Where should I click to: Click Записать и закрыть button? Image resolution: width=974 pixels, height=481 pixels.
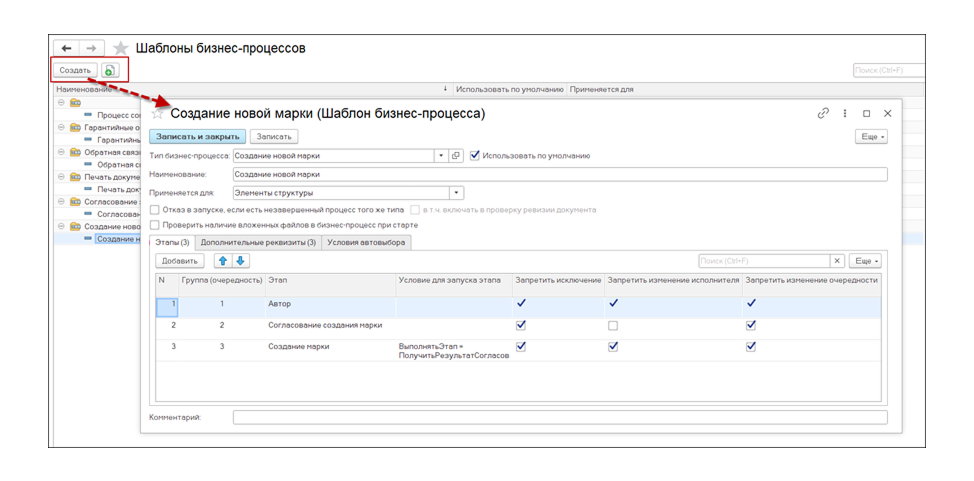(198, 136)
